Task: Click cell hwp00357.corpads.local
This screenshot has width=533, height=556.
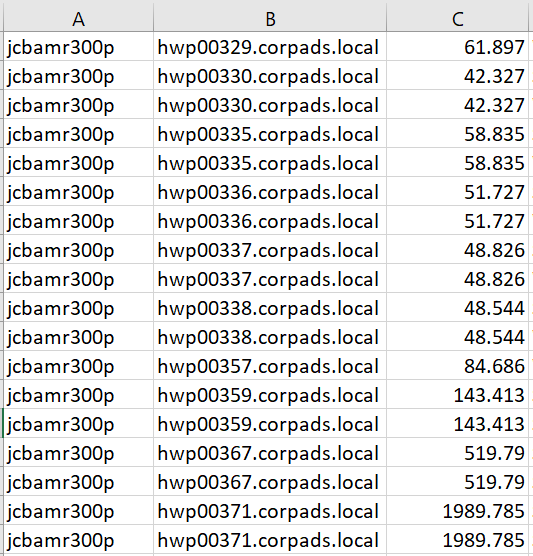Action: click(270, 365)
